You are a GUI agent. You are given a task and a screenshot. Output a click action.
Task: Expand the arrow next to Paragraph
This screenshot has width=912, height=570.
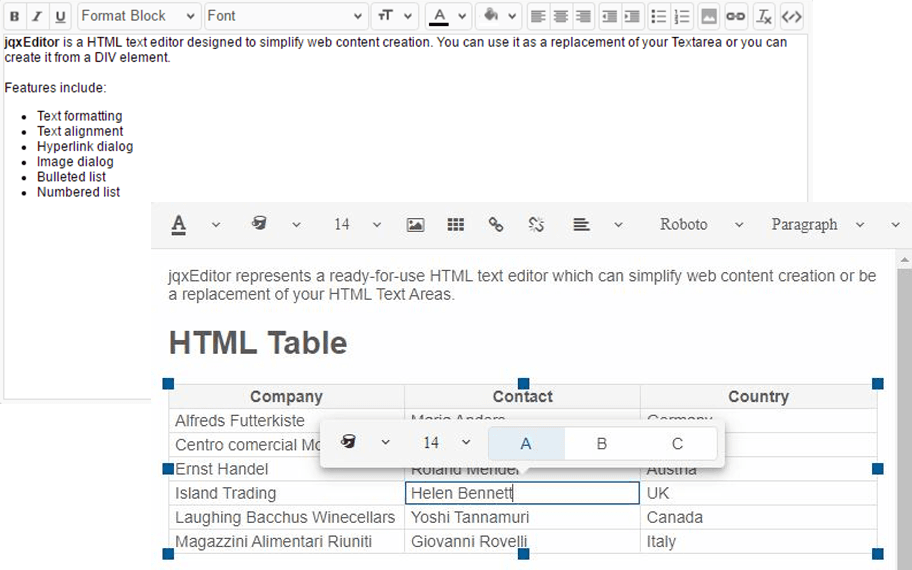click(860, 225)
